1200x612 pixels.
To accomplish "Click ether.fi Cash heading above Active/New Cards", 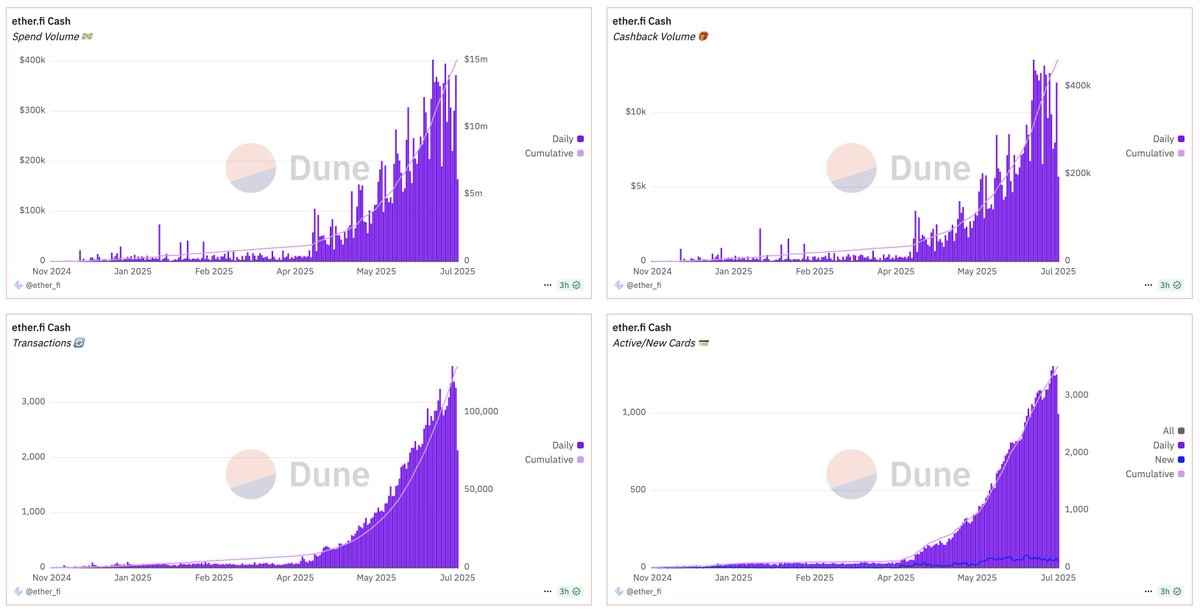I will 641,327.
